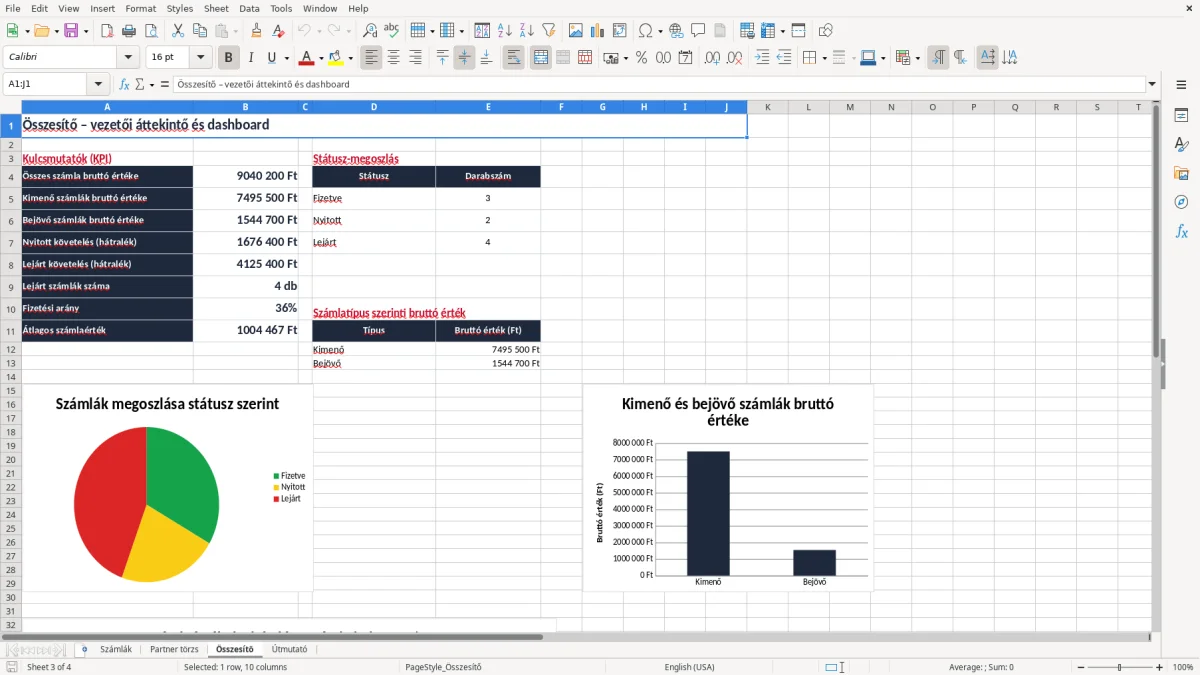1200x675 pixels.
Task: Toggle Bold formatting
Action: pyautogui.click(x=228, y=58)
